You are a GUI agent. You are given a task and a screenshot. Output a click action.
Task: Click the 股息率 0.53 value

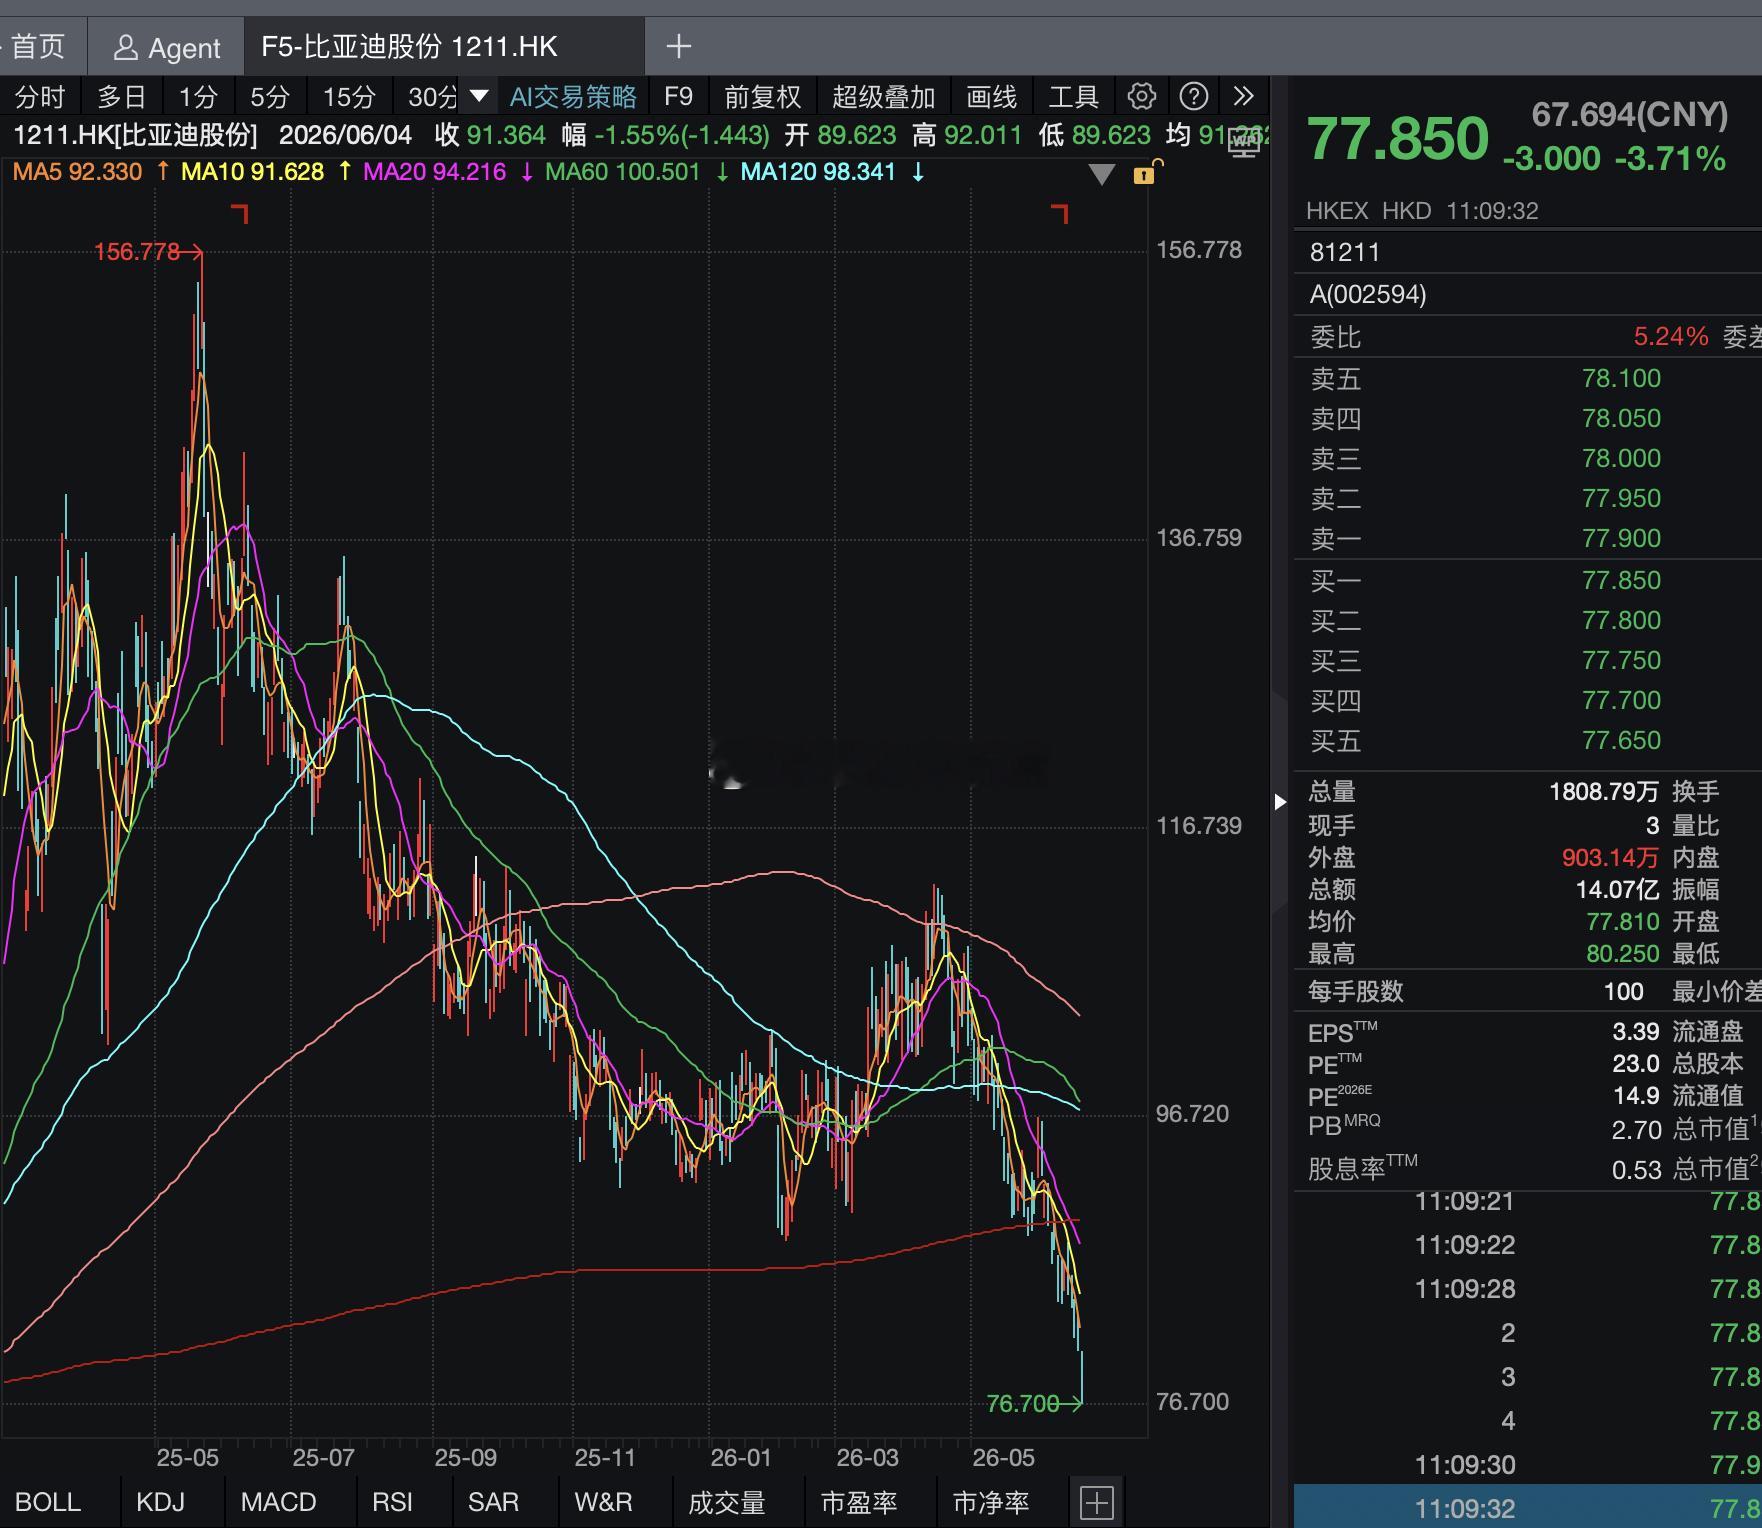click(x=1635, y=1170)
